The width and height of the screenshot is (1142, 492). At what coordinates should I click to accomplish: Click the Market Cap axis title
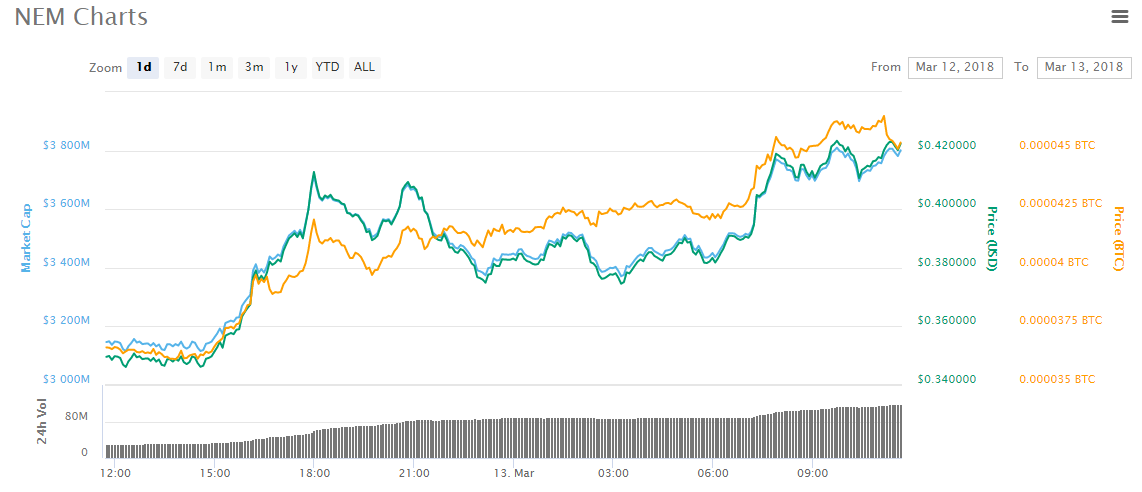[26, 238]
